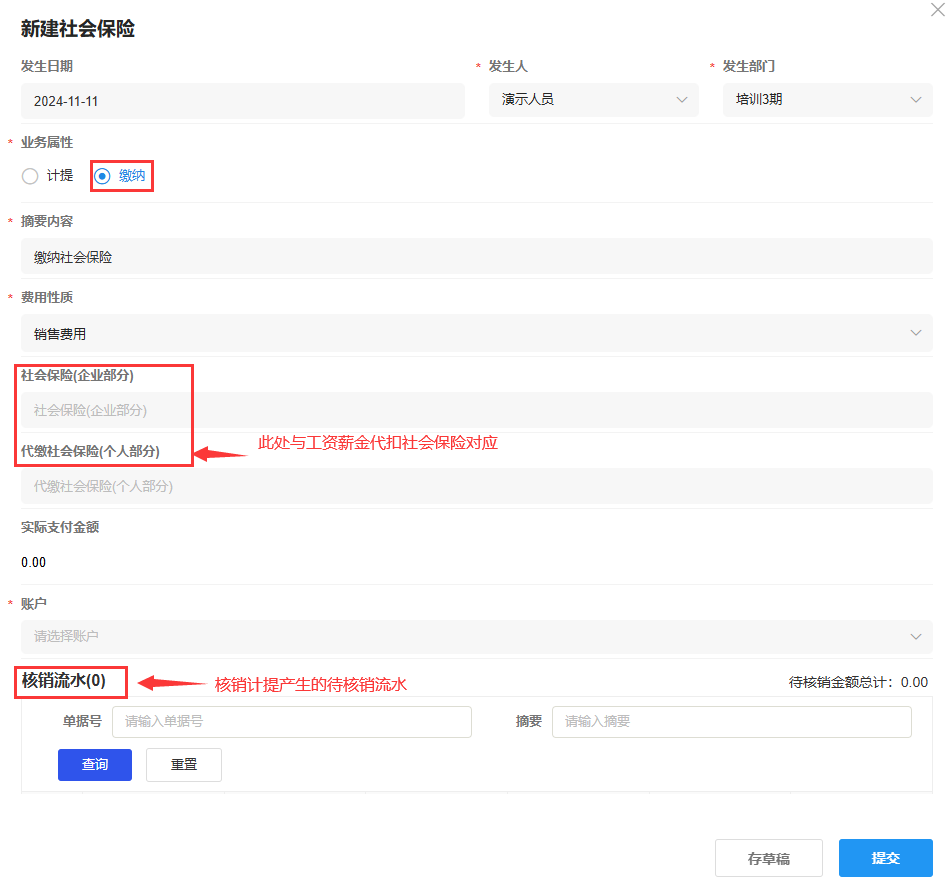
Task: Focus the 代缴社会保险(个人部分) input field
Action: click(x=476, y=487)
